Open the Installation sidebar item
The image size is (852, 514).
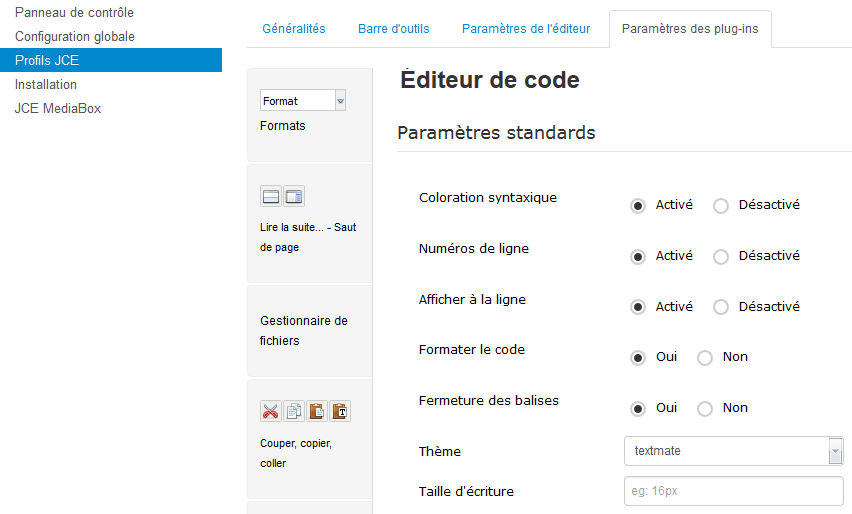click(46, 84)
